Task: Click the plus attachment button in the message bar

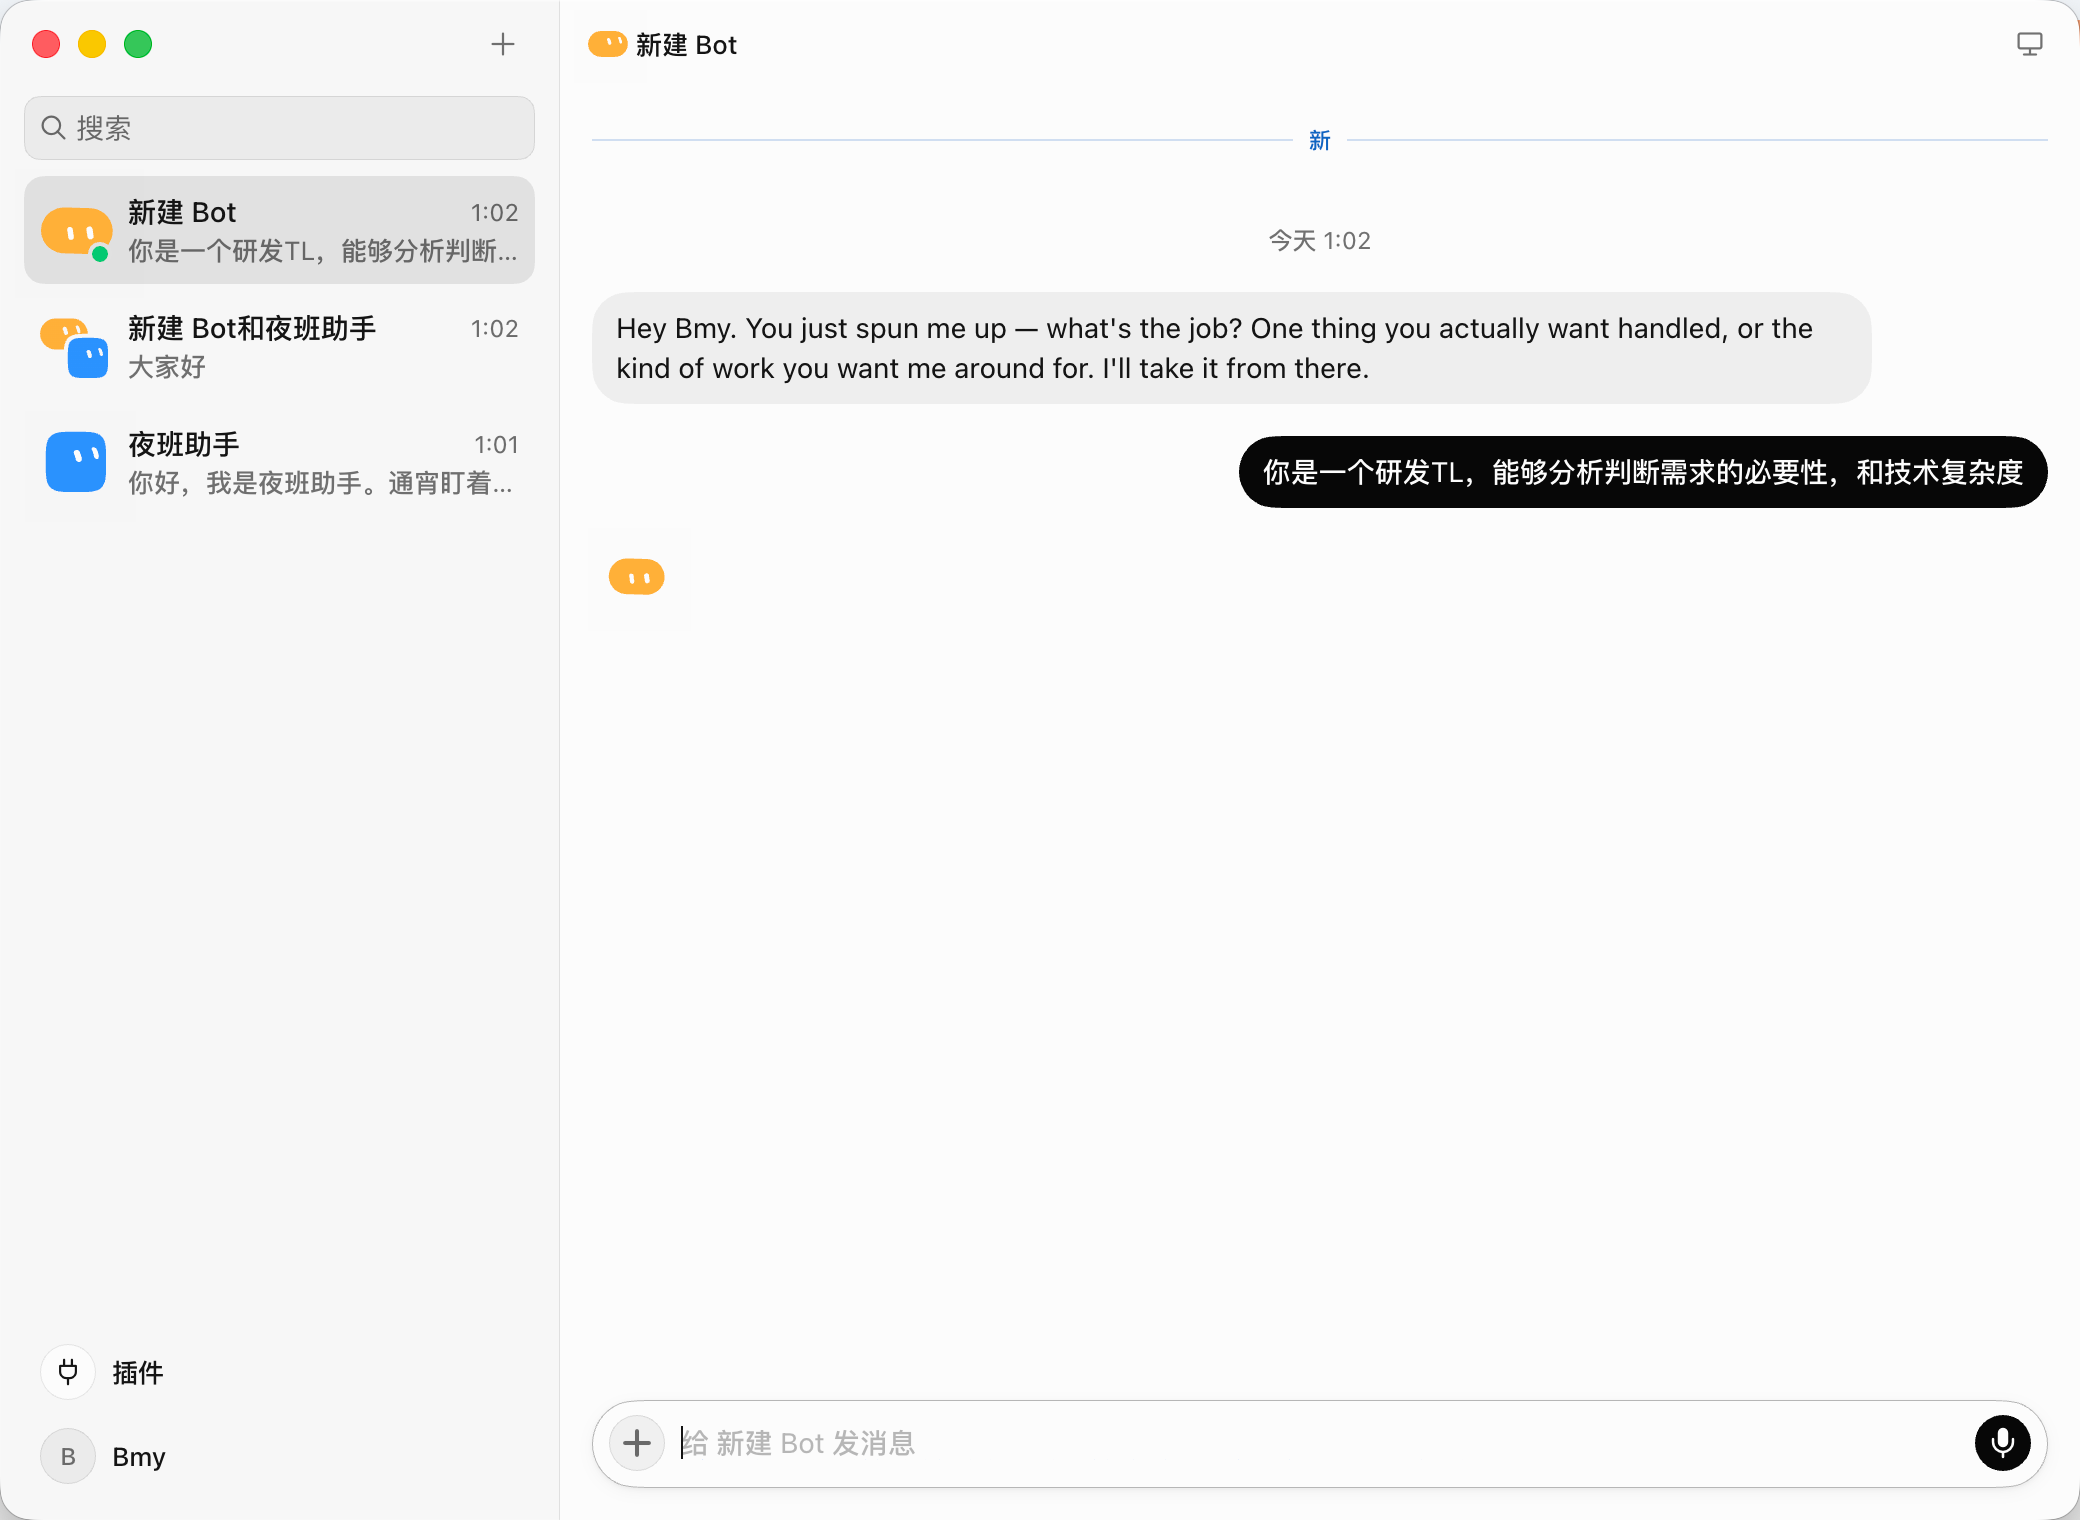Action: pos(637,1443)
